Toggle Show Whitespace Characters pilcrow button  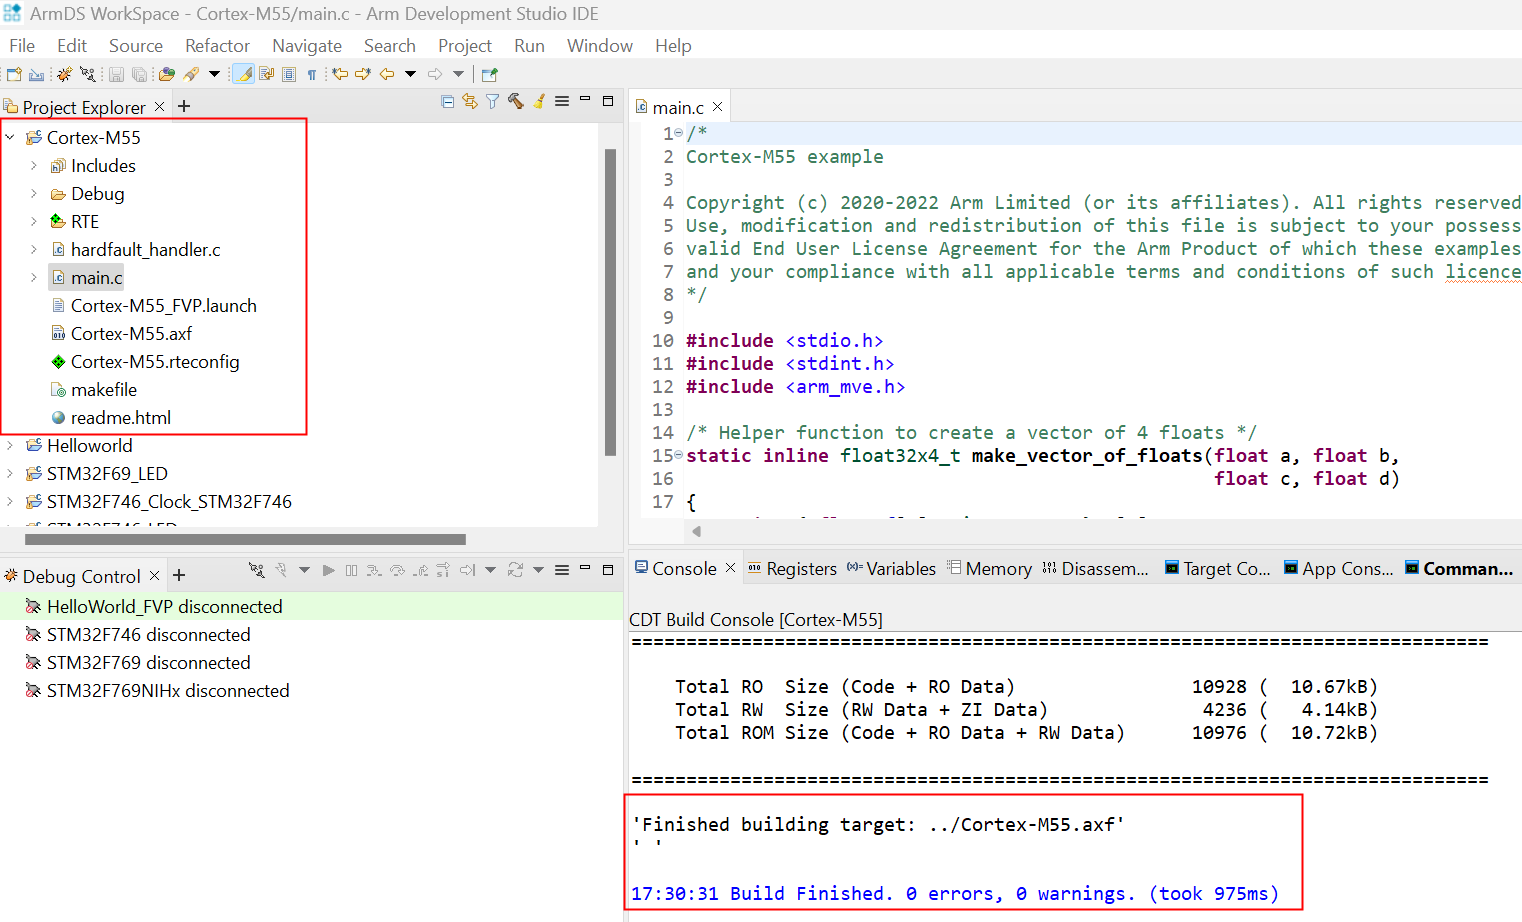tap(312, 74)
